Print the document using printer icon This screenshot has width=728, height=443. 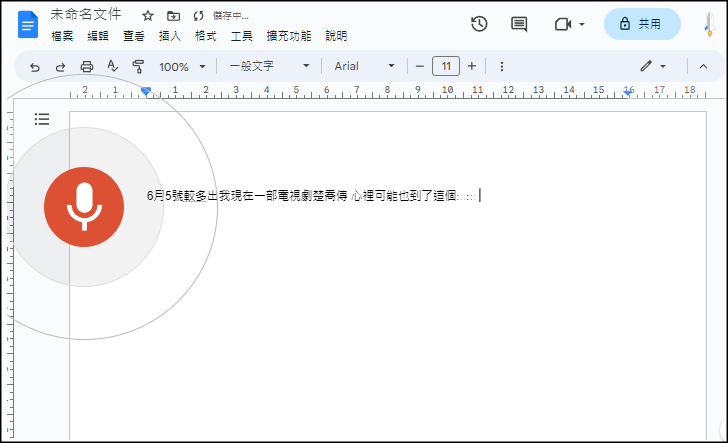click(x=86, y=67)
